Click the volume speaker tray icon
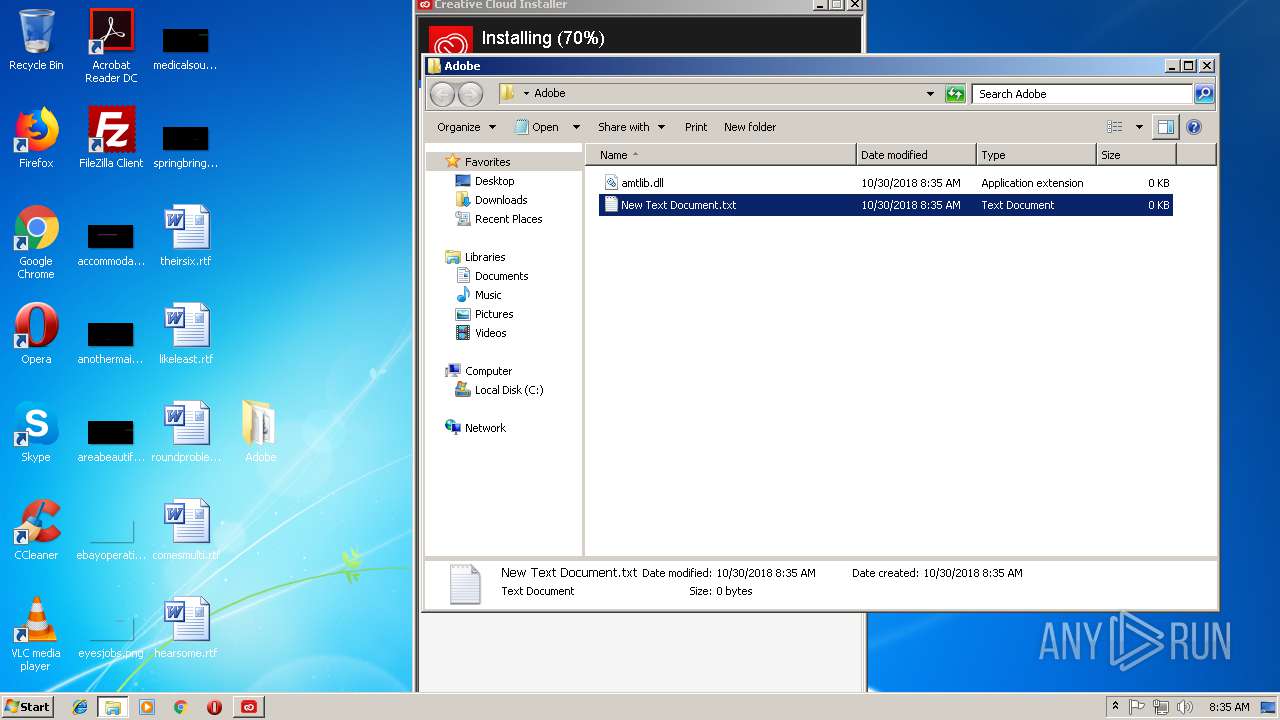The width and height of the screenshot is (1280, 720). [x=1185, y=707]
